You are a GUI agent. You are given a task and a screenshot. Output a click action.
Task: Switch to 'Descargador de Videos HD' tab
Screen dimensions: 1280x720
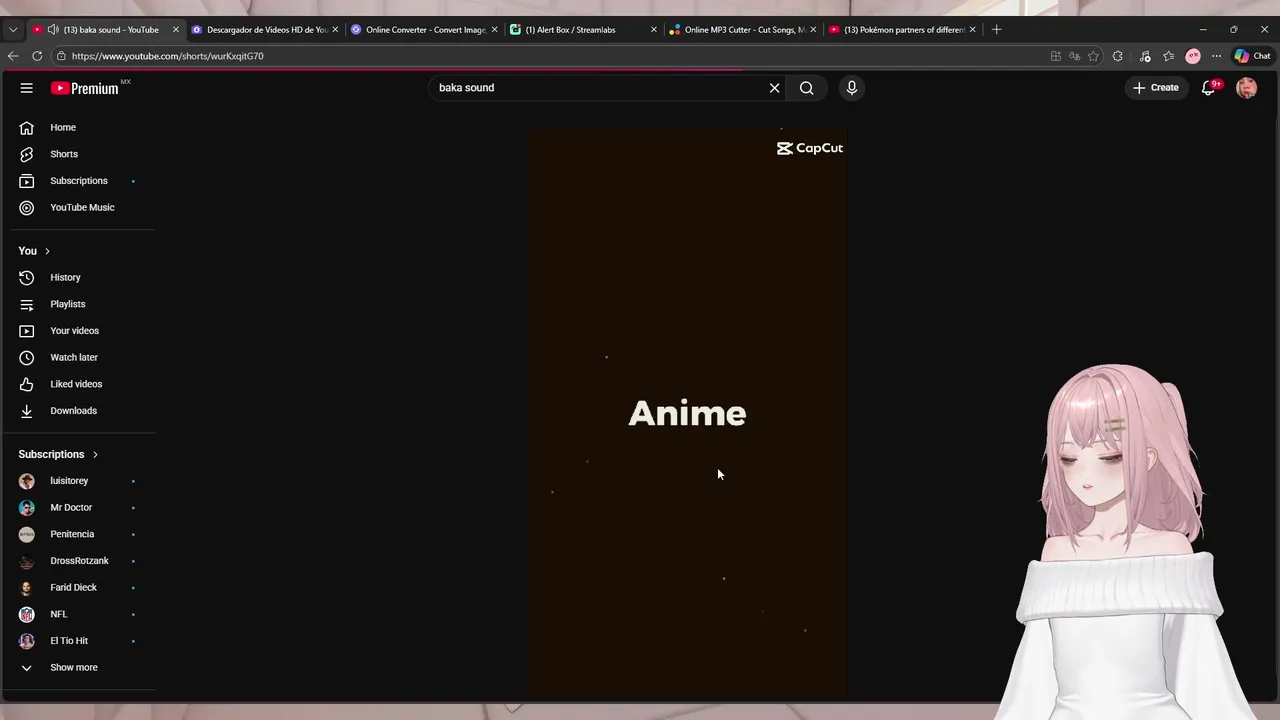click(x=266, y=30)
